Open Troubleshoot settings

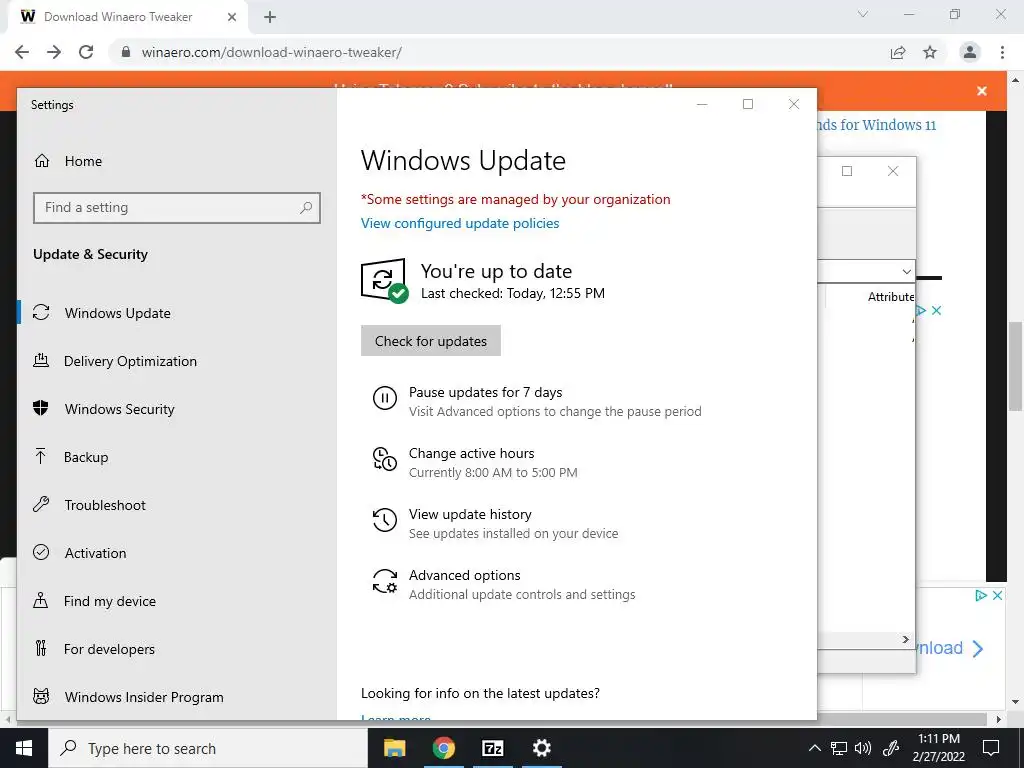[x=104, y=505]
